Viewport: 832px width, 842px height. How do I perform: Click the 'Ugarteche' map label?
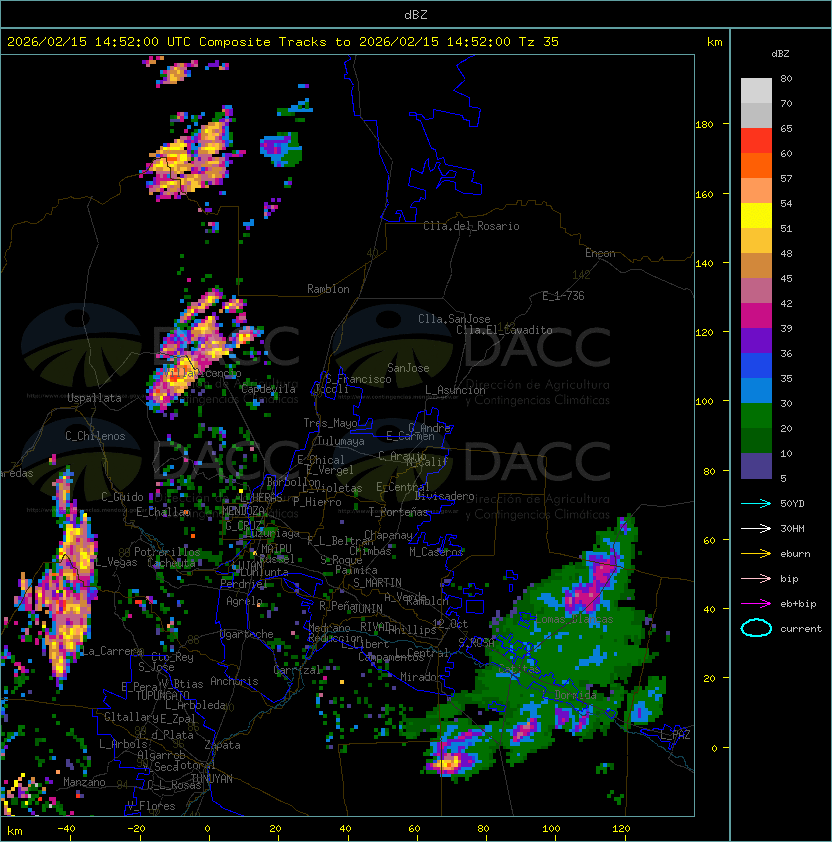(247, 634)
